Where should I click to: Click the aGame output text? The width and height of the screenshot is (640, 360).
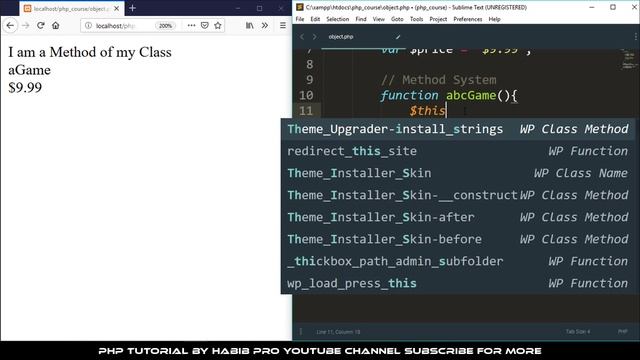click(29, 70)
